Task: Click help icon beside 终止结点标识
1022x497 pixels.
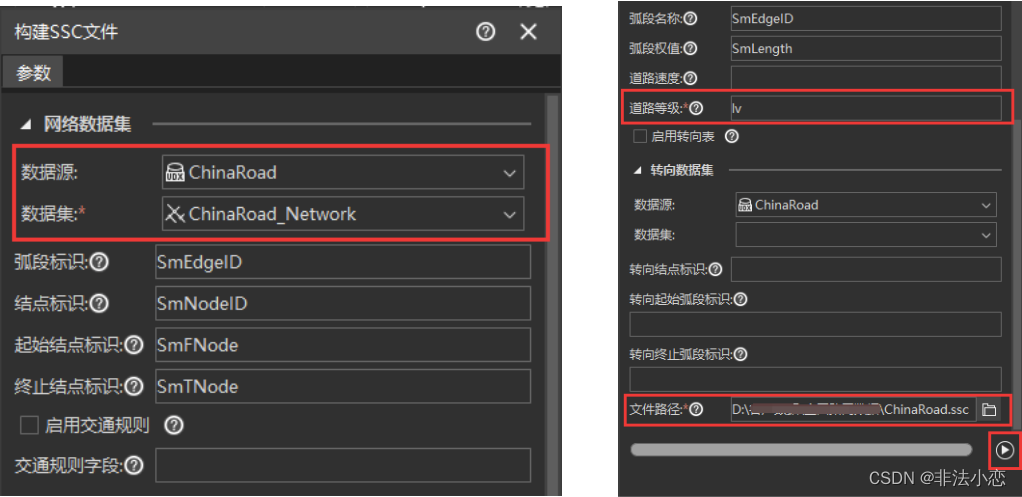Action: (134, 386)
